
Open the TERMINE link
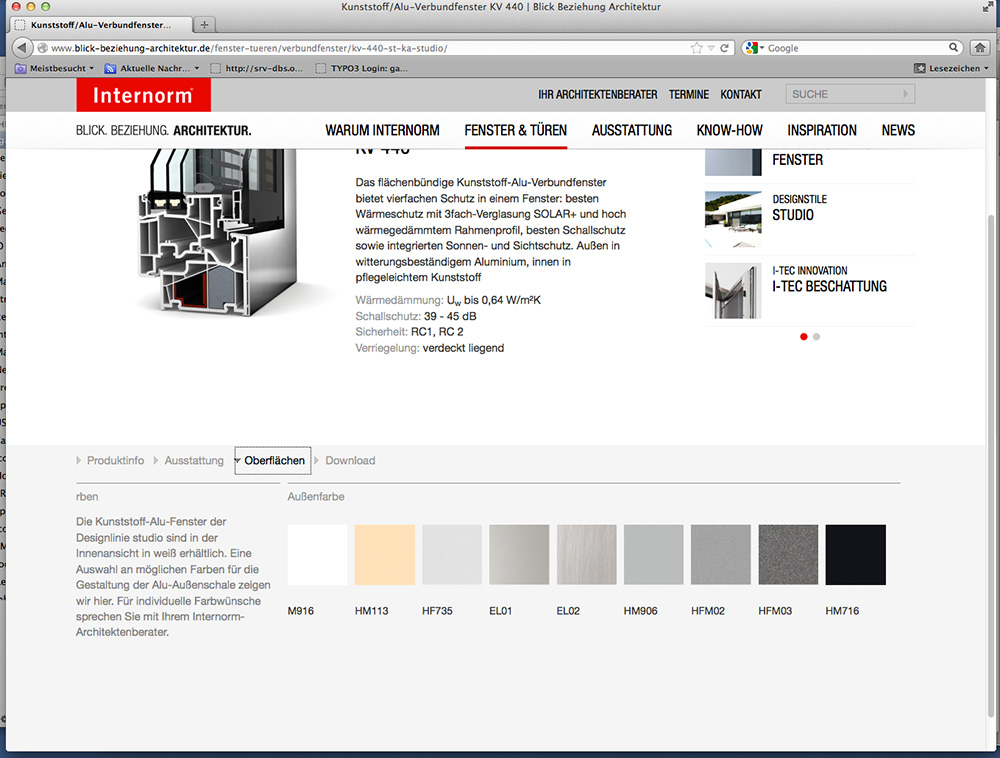coord(689,94)
